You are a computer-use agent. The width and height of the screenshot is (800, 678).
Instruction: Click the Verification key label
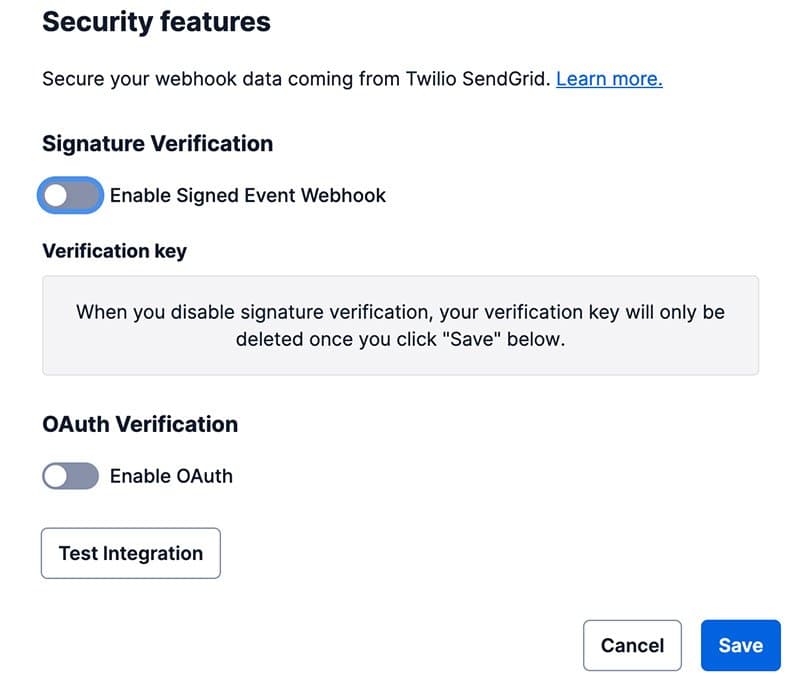pyautogui.click(x=113, y=251)
